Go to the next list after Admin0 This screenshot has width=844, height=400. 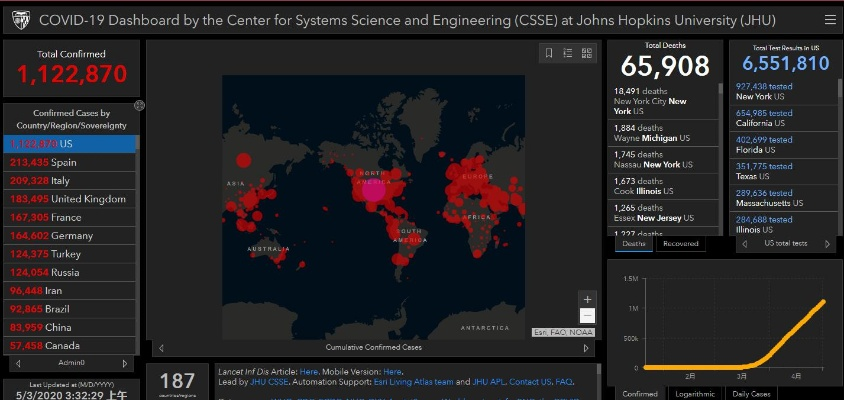tap(125, 363)
